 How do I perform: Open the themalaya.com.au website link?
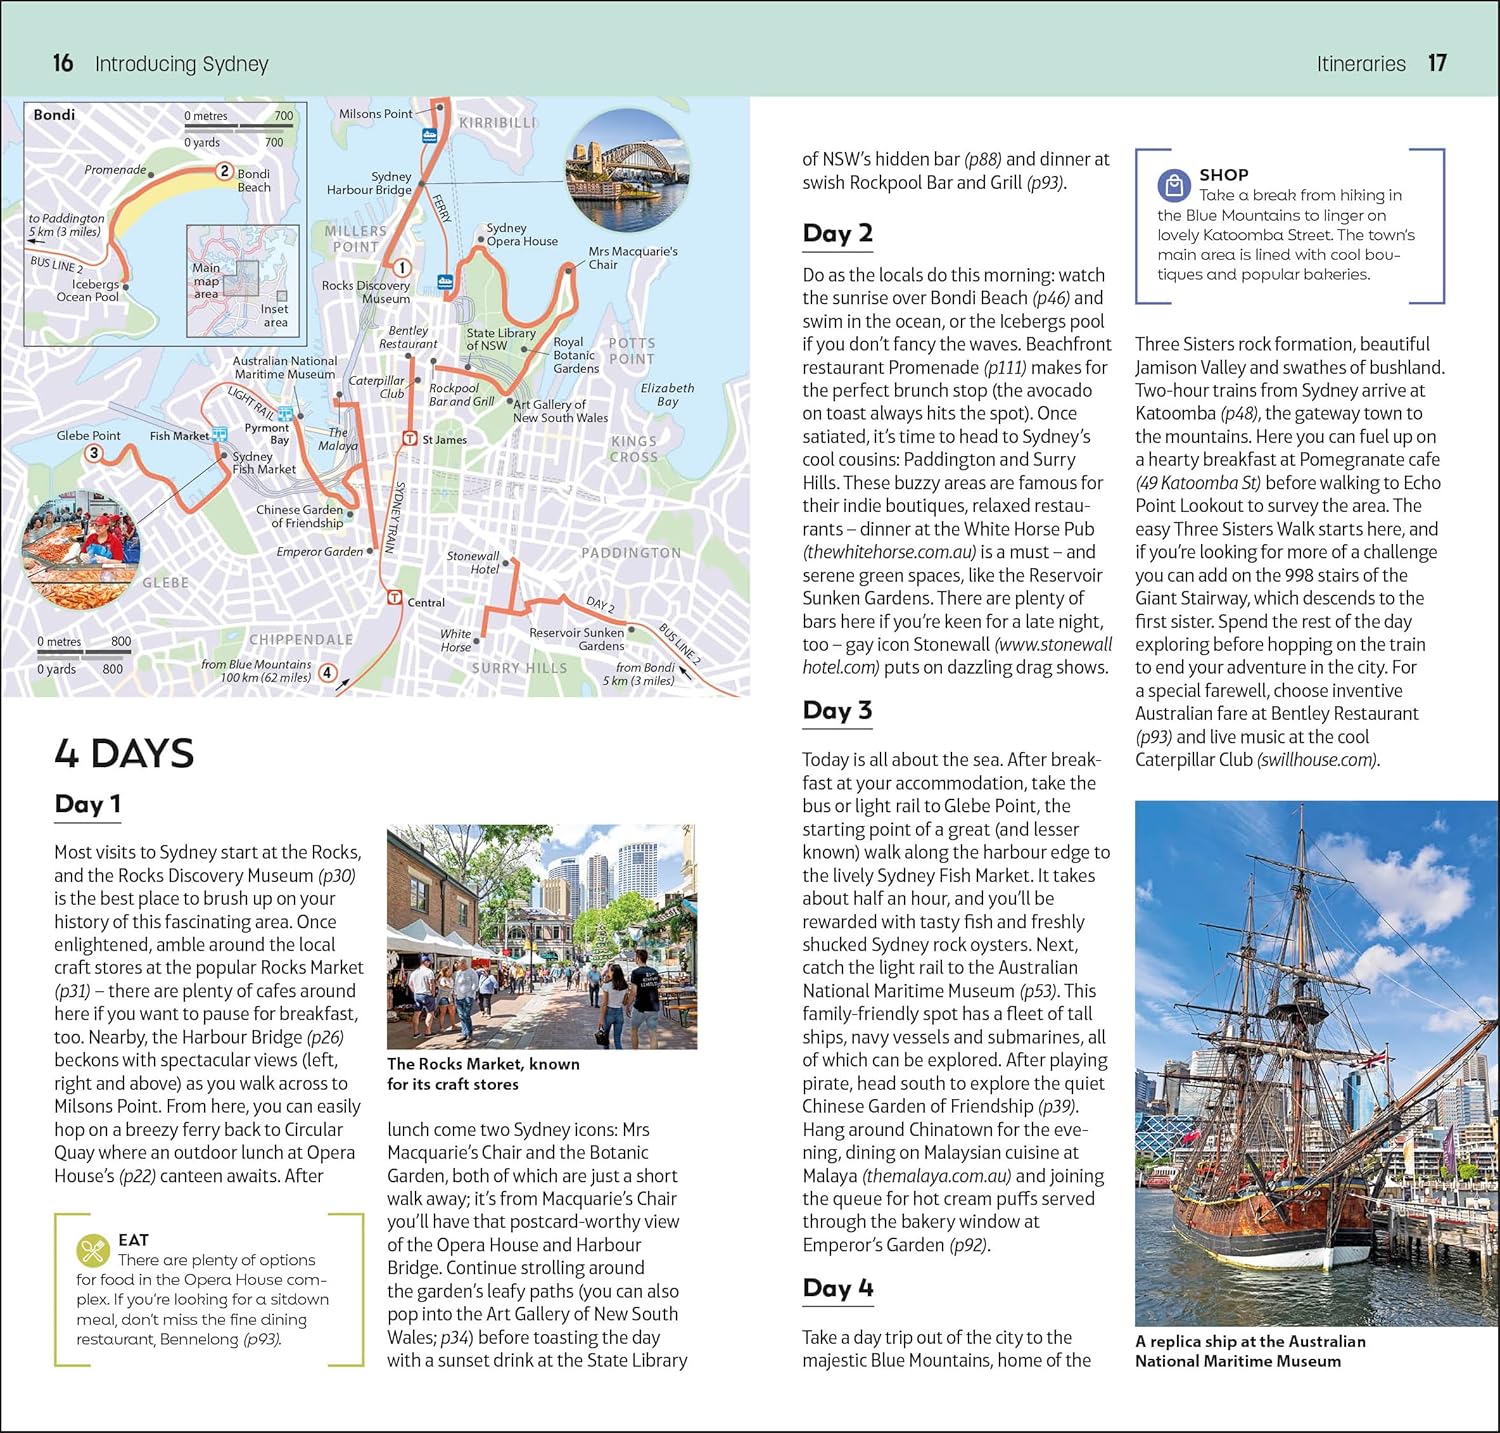[x=936, y=1176]
